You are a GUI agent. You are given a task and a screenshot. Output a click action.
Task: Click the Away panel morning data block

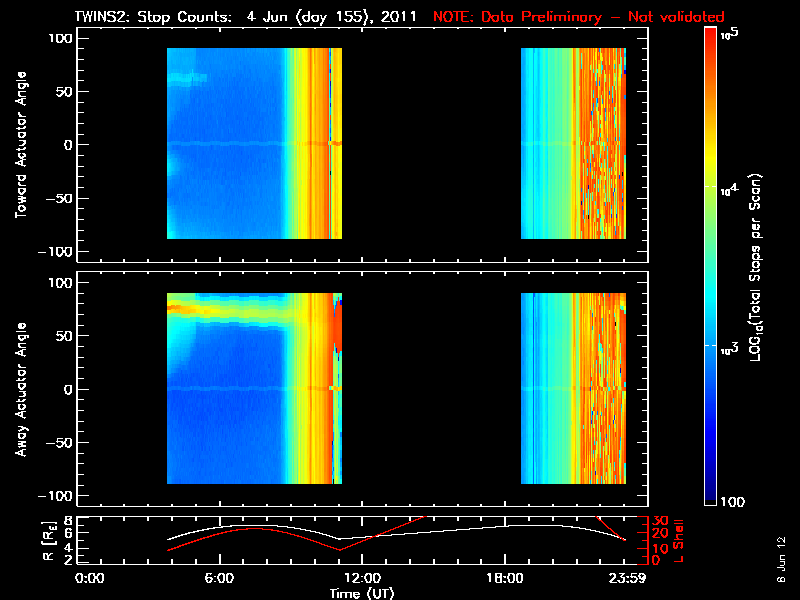pyautogui.click(x=254, y=388)
